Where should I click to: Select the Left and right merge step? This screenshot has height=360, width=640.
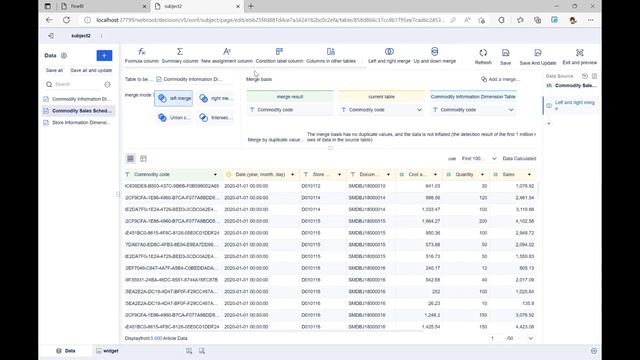(571, 105)
